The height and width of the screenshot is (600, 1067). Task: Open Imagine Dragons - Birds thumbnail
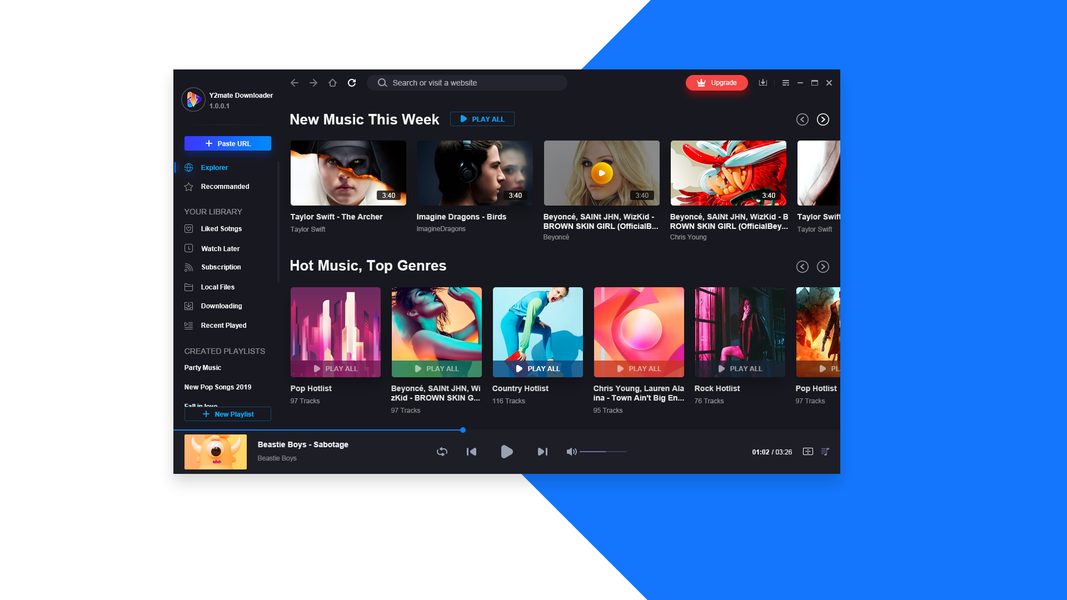click(475, 173)
